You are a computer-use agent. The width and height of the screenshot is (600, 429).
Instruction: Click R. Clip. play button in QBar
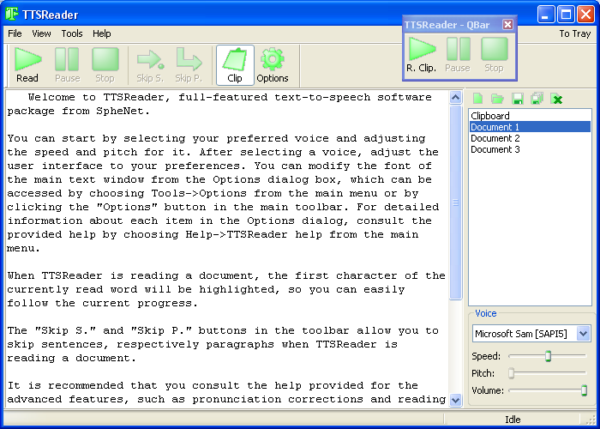(x=422, y=55)
